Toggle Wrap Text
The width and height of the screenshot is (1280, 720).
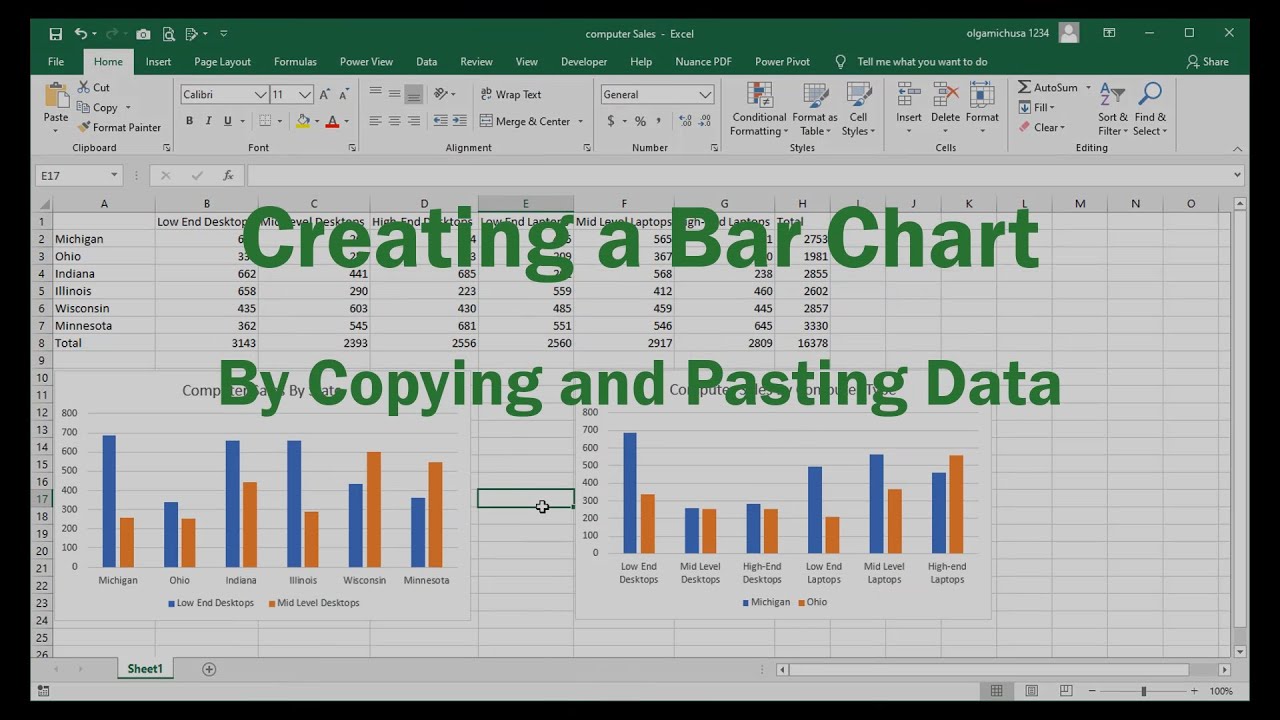[511, 94]
